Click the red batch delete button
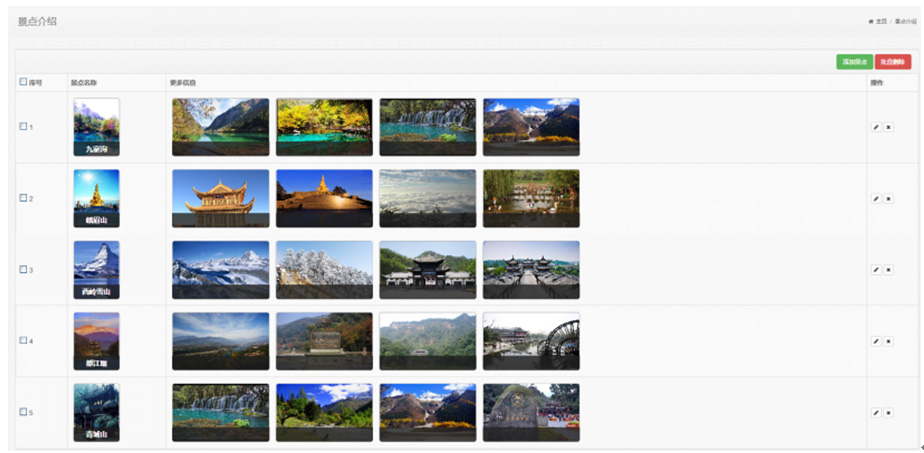The width and height of the screenshot is (924, 453). pos(893,62)
